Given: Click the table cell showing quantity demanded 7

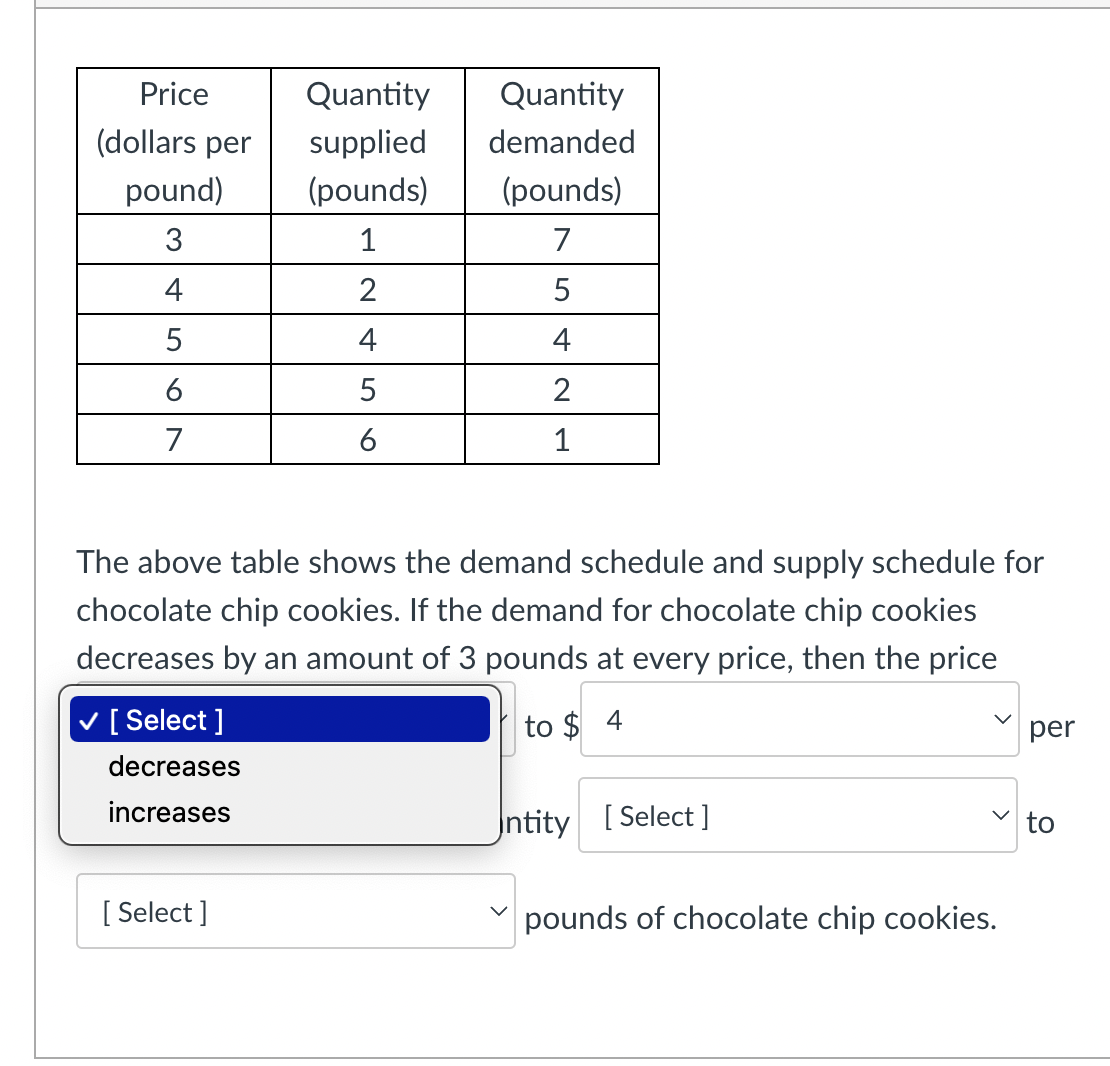Looking at the screenshot, I should [561, 239].
